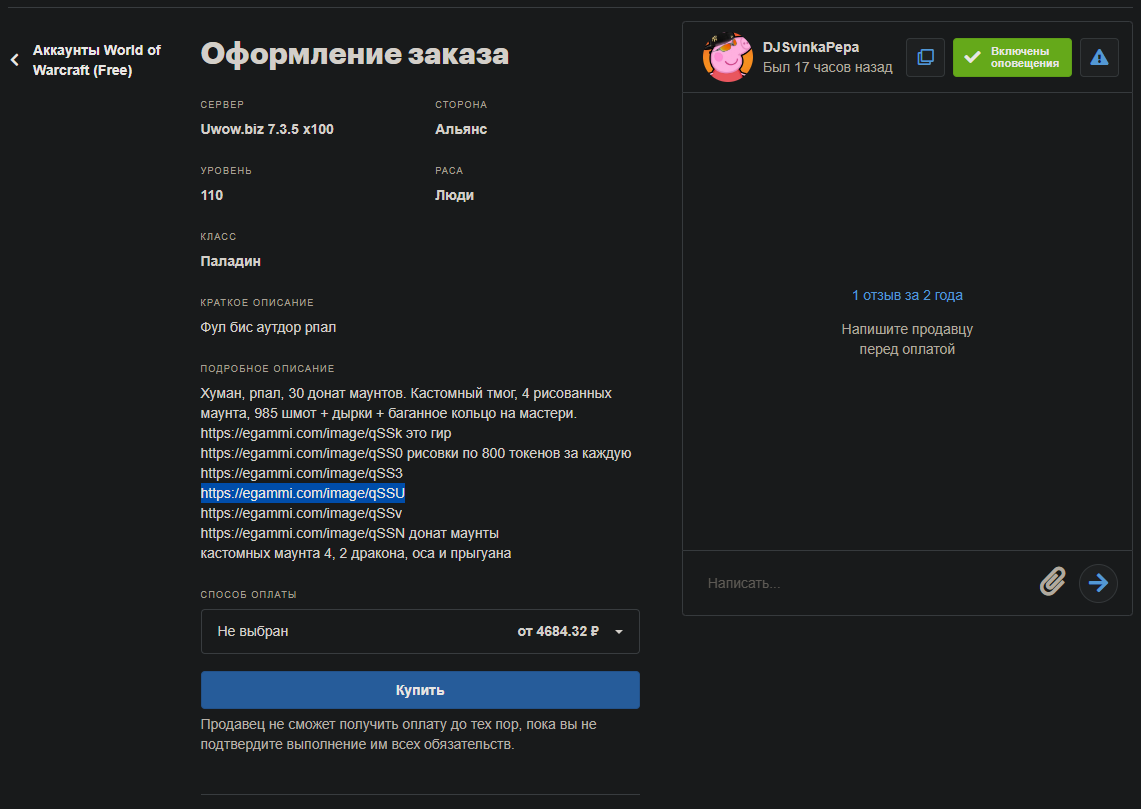Screen dimensions: 1141x809
Task: Click the price от 4684.32 ₽
Action: pos(558,631)
